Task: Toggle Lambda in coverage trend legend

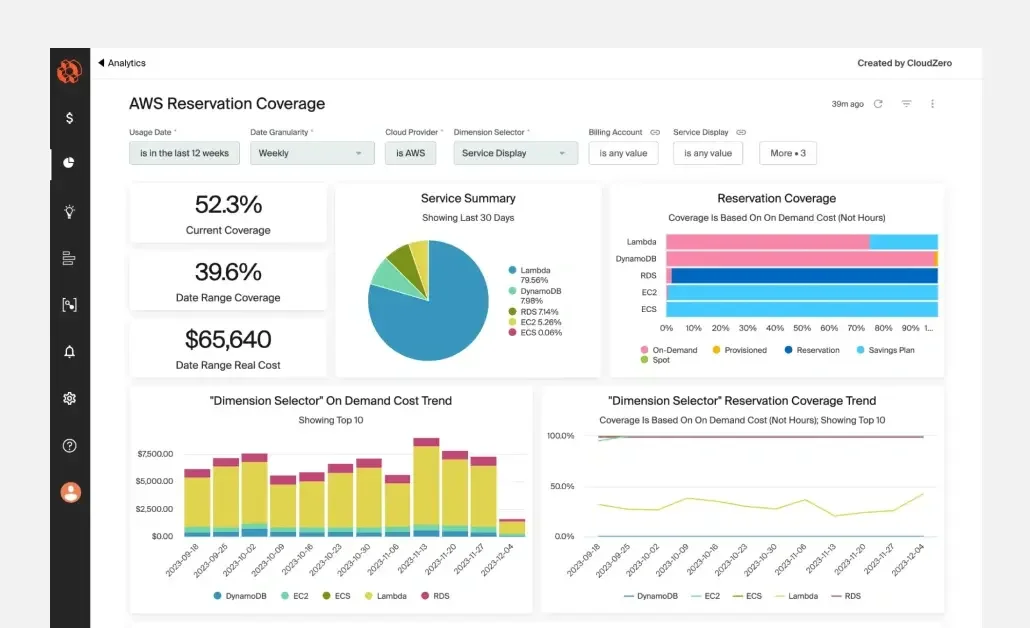Action: [x=796, y=596]
